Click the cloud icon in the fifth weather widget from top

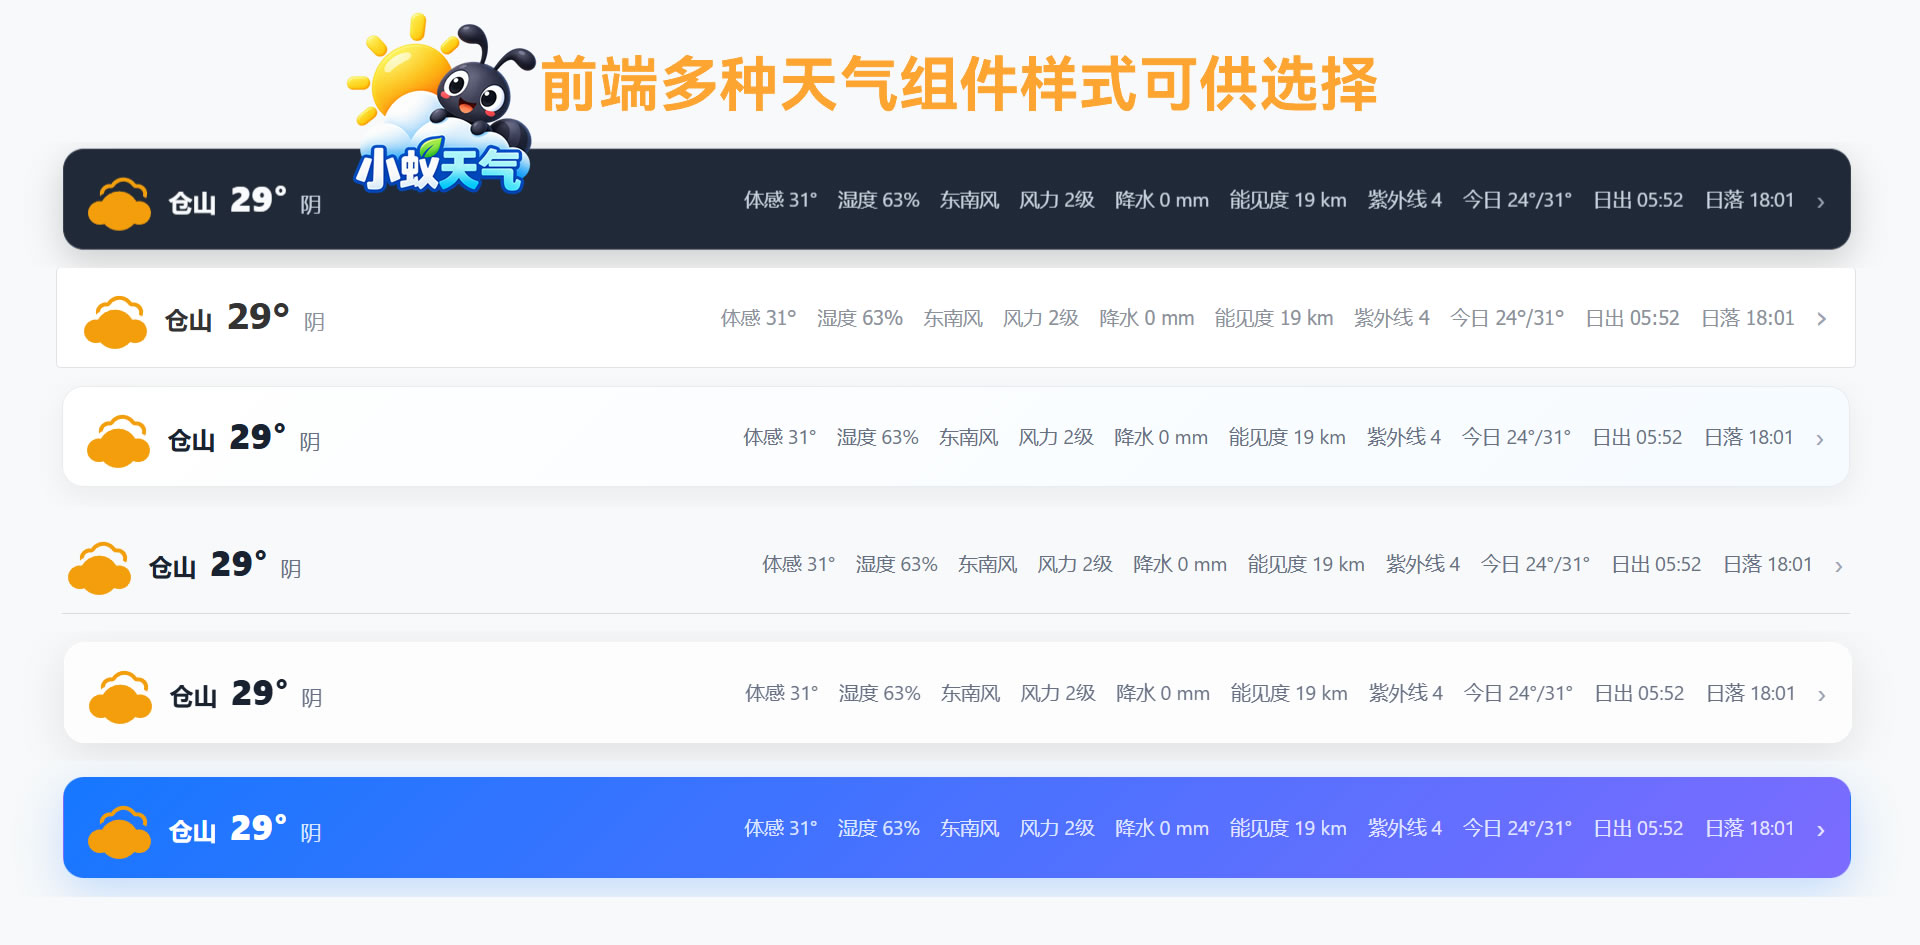120,697
